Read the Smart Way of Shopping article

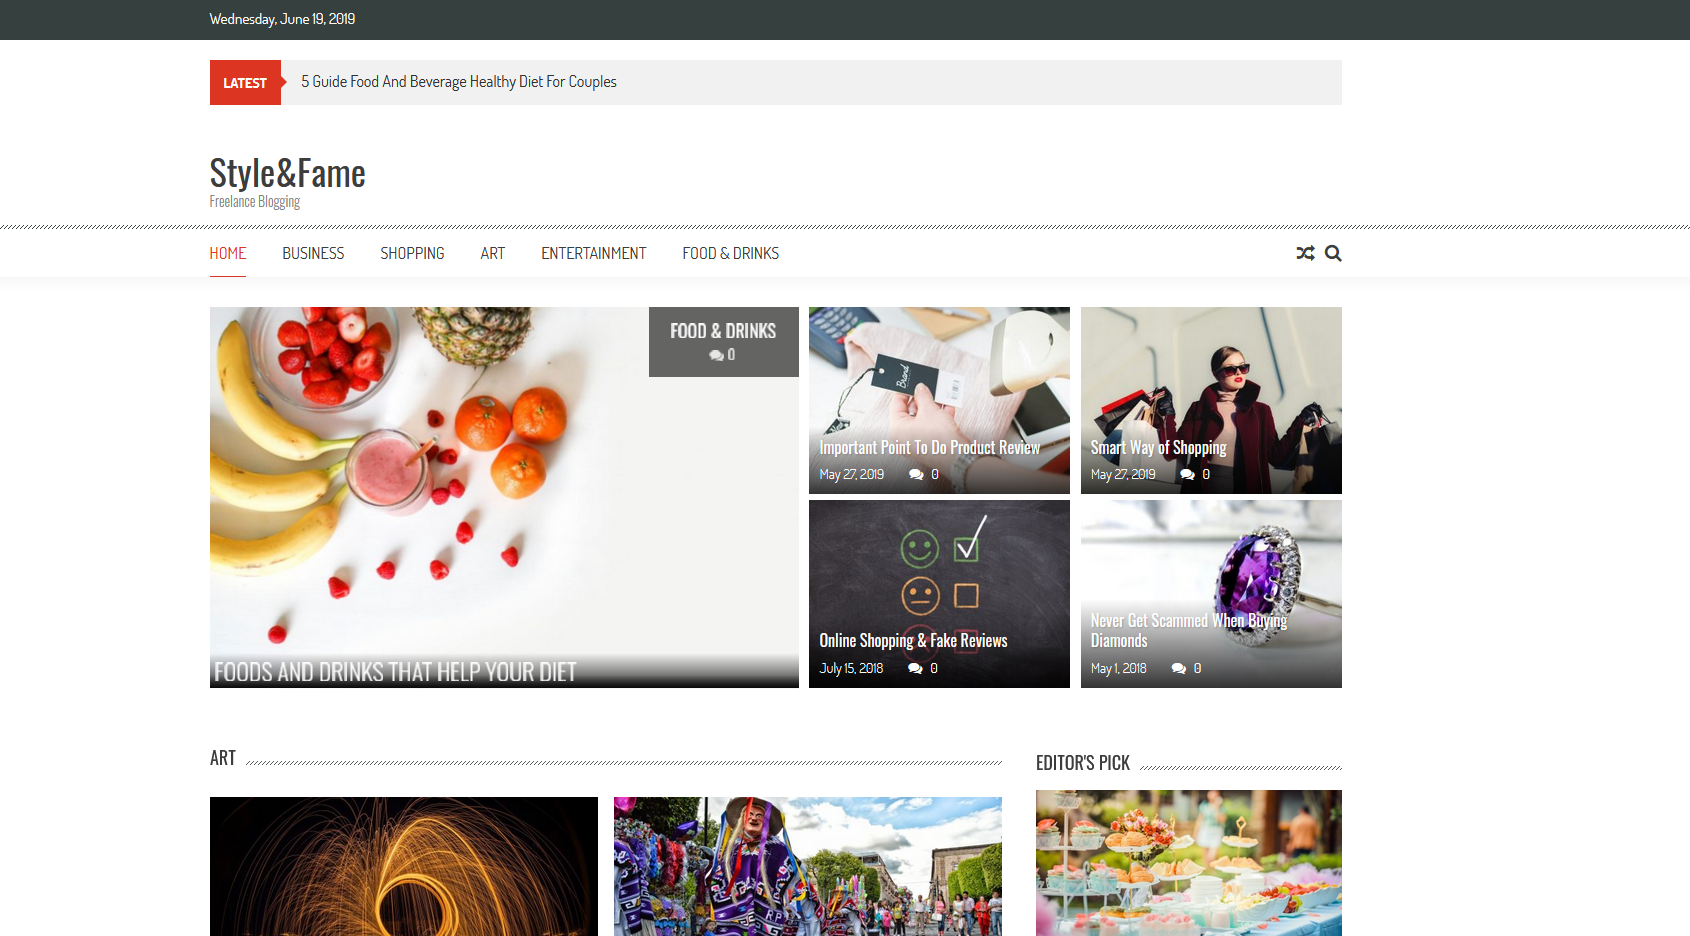tap(1159, 447)
